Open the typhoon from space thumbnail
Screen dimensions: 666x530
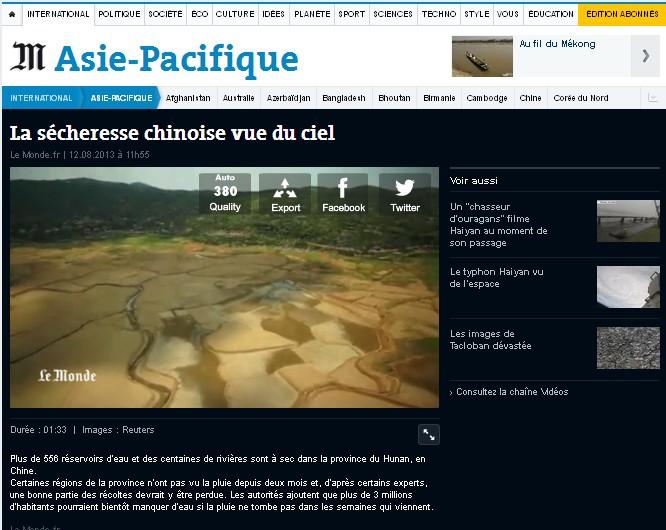pos(628,287)
